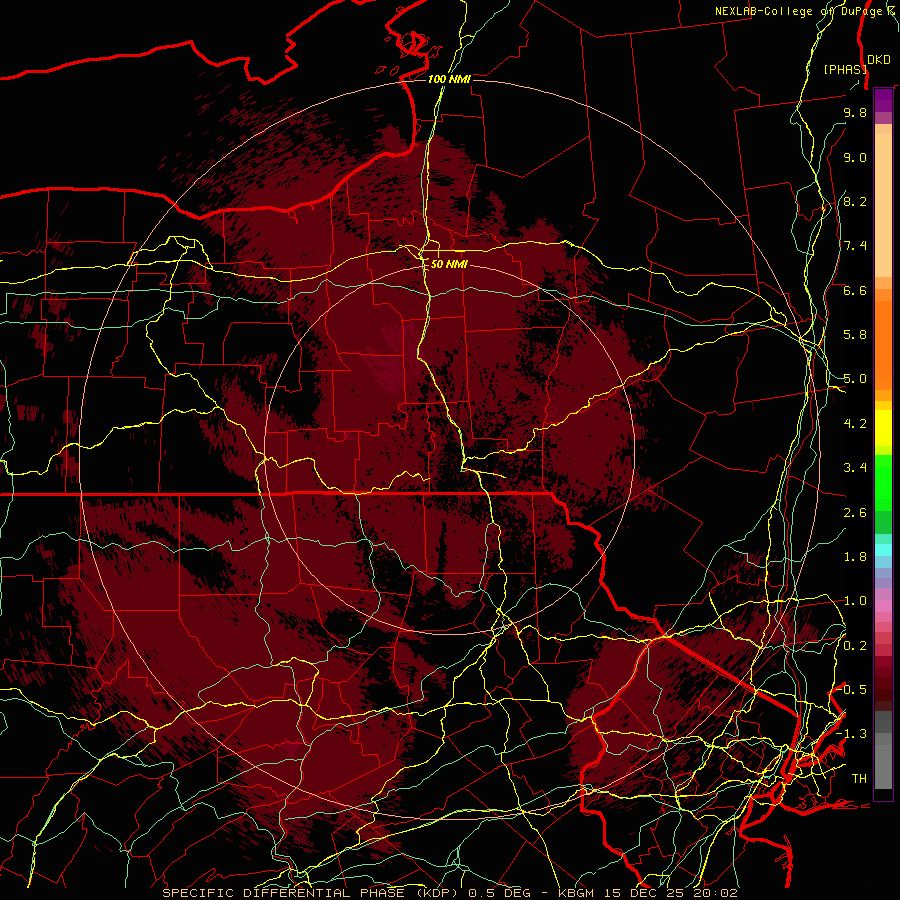Click the [PHAS] legend label

pos(845,69)
